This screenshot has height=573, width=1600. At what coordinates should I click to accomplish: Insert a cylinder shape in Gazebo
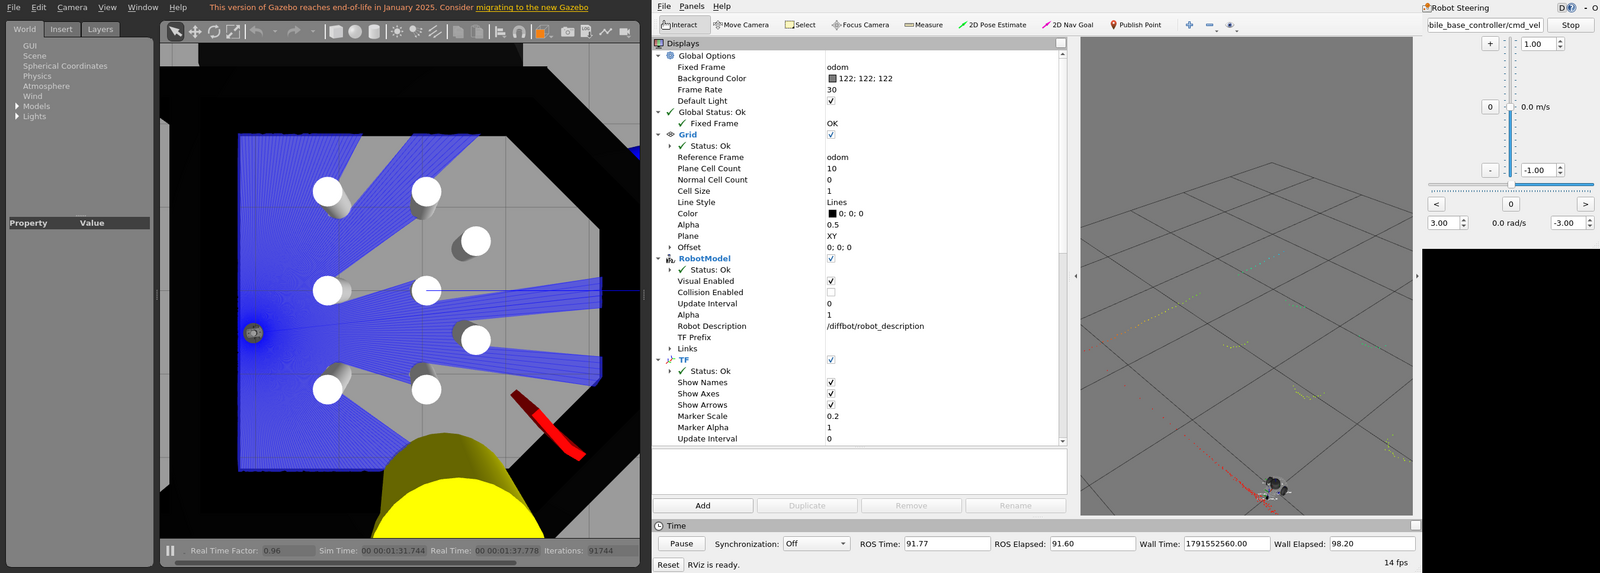pos(374,31)
